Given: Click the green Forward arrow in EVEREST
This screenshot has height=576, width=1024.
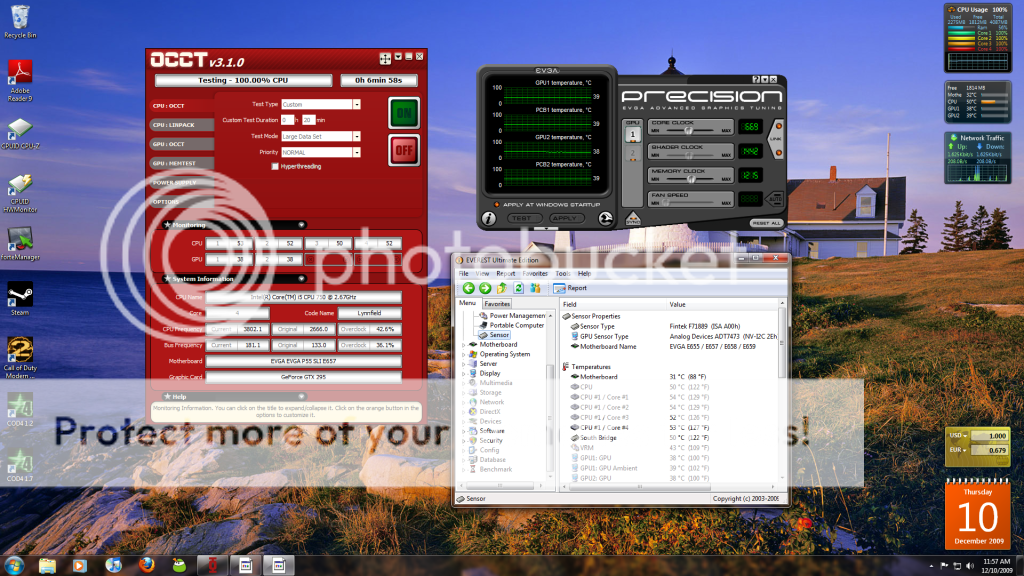Looking at the screenshot, I should (485, 288).
